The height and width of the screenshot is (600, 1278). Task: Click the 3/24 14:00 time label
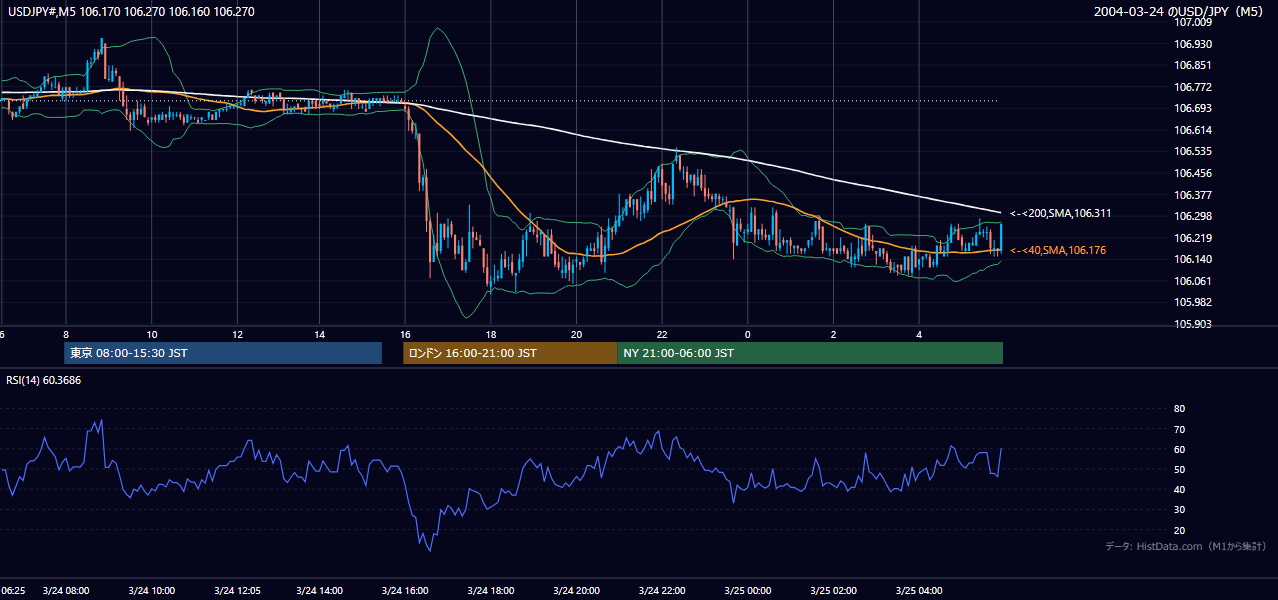pos(320,591)
